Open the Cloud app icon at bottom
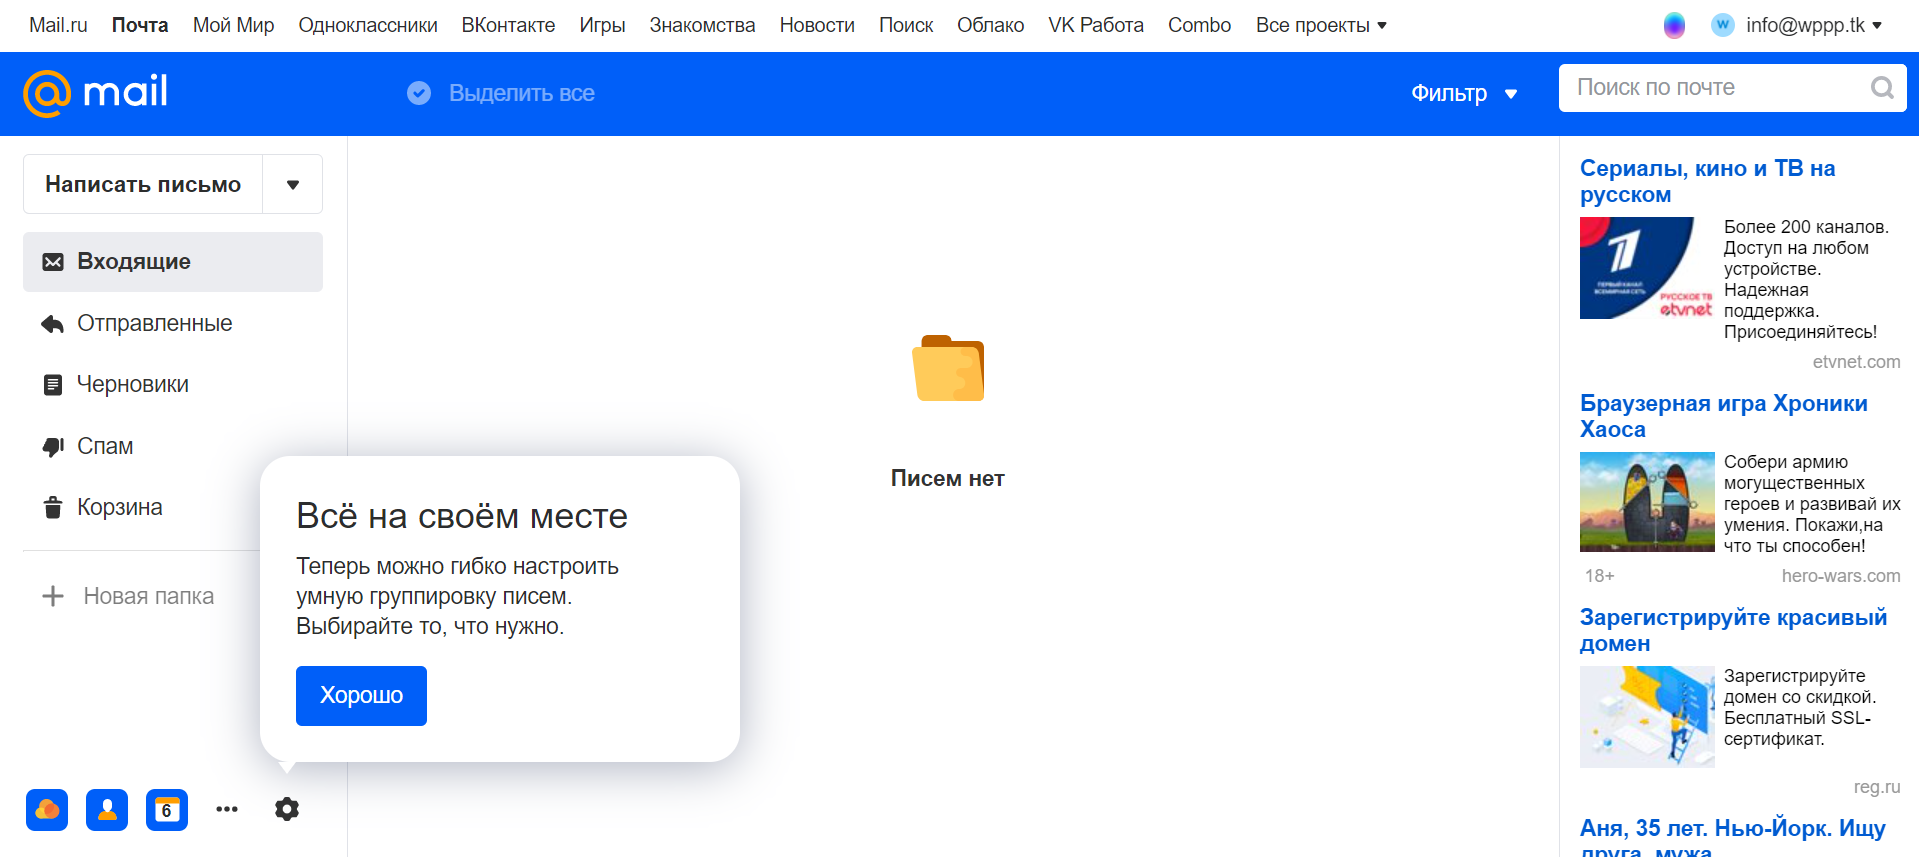Viewport: 1919px width, 857px height. click(47, 810)
